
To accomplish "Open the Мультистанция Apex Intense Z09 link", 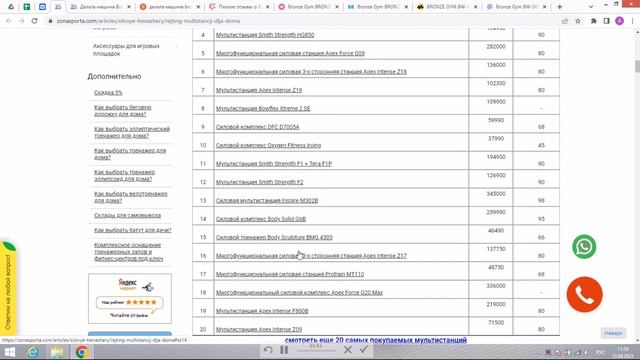I will click(x=259, y=329).
